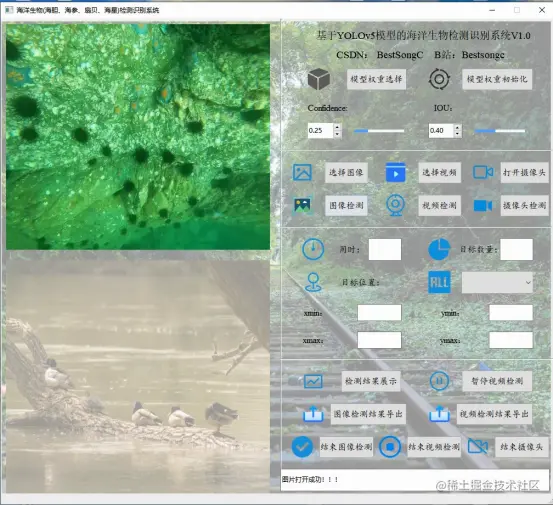Minimize the application window

click(x=492, y=10)
